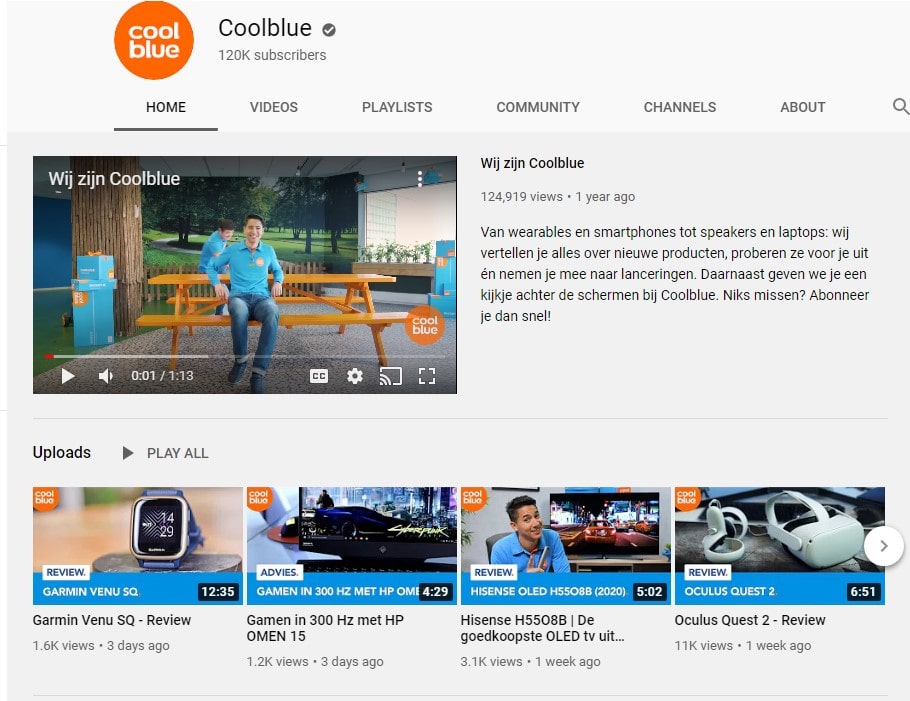Image resolution: width=910 pixels, height=701 pixels.
Task: Click the channel description paragraph
Action: tap(674, 274)
